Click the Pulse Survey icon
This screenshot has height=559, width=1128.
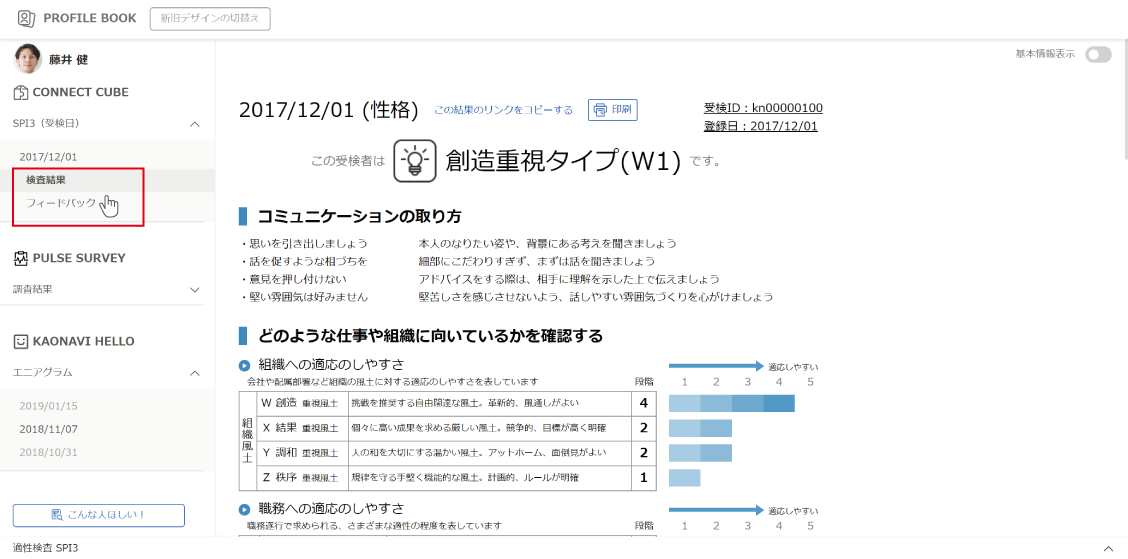[21, 258]
